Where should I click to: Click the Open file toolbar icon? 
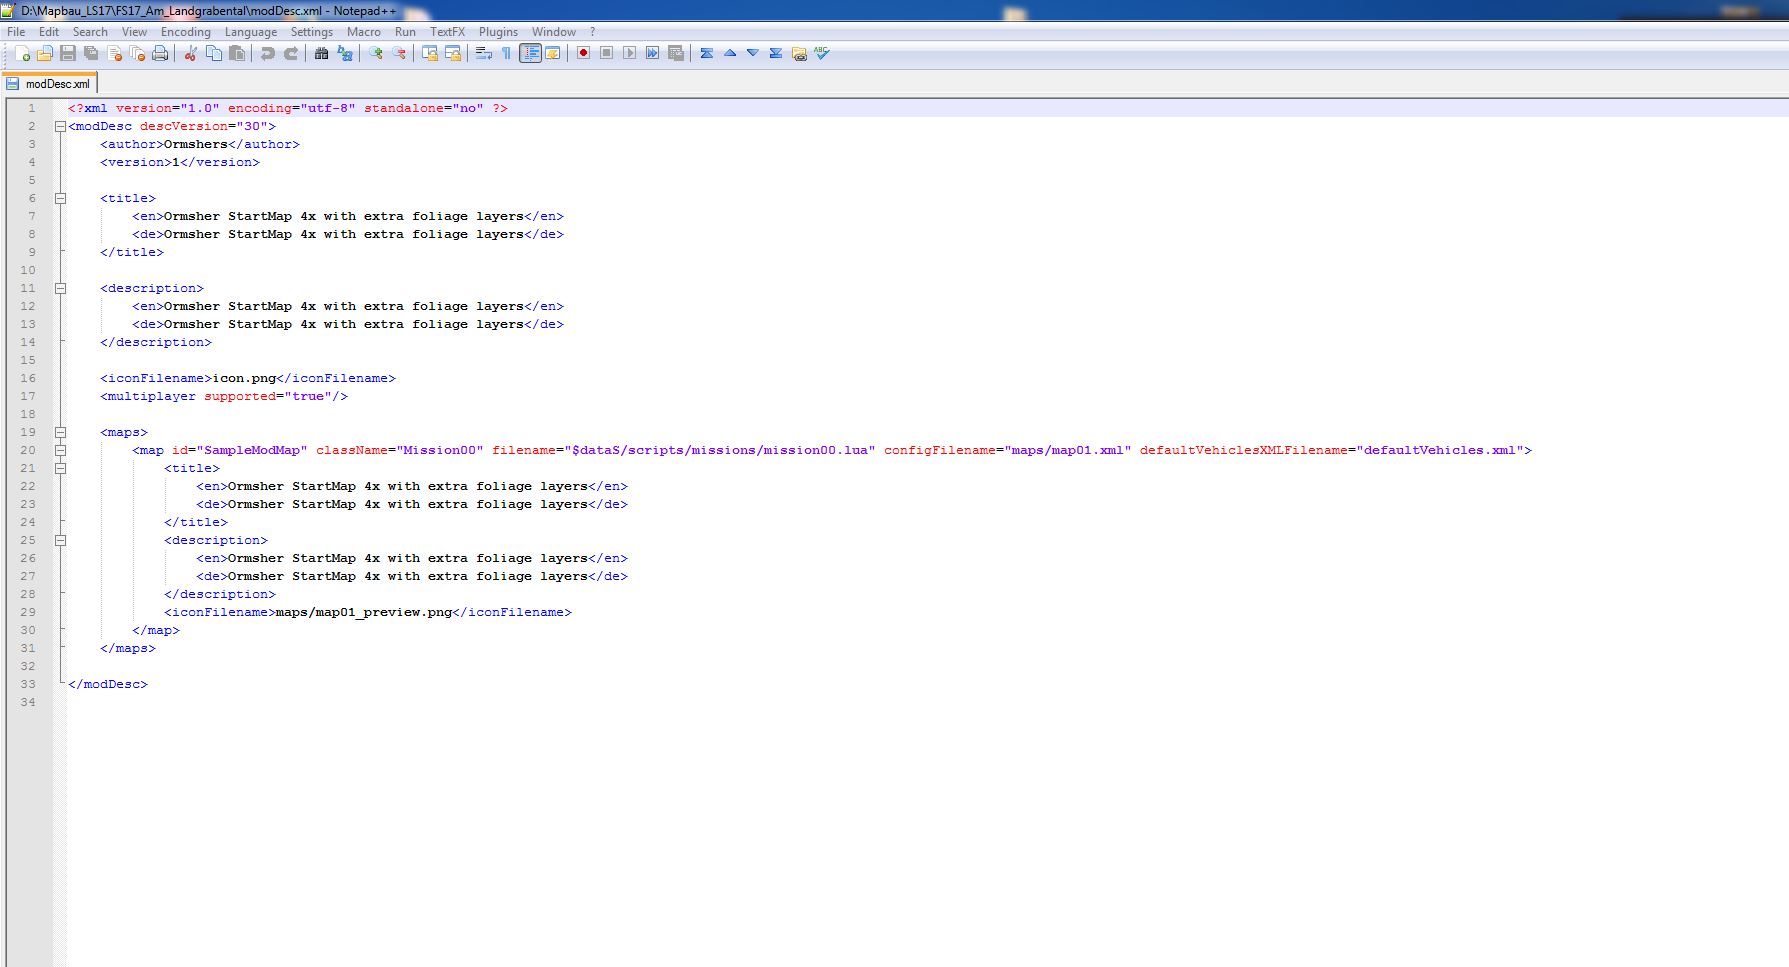tap(45, 54)
